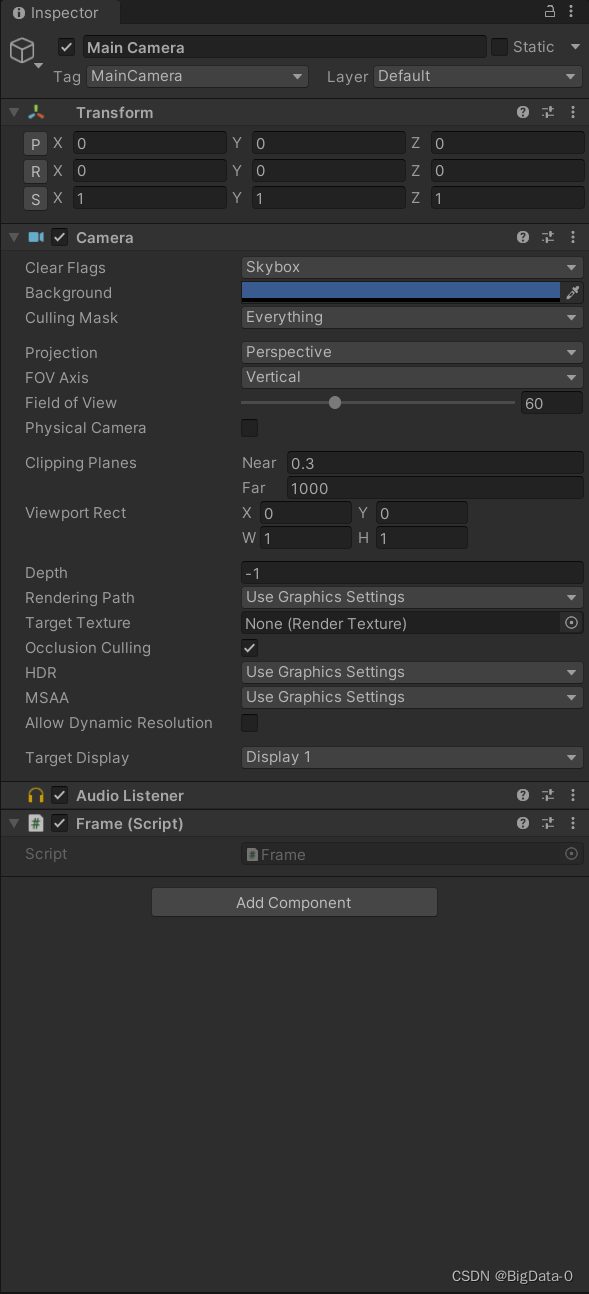The width and height of the screenshot is (589, 1294).
Task: Open the Projection Perspective dropdown
Action: (x=412, y=352)
